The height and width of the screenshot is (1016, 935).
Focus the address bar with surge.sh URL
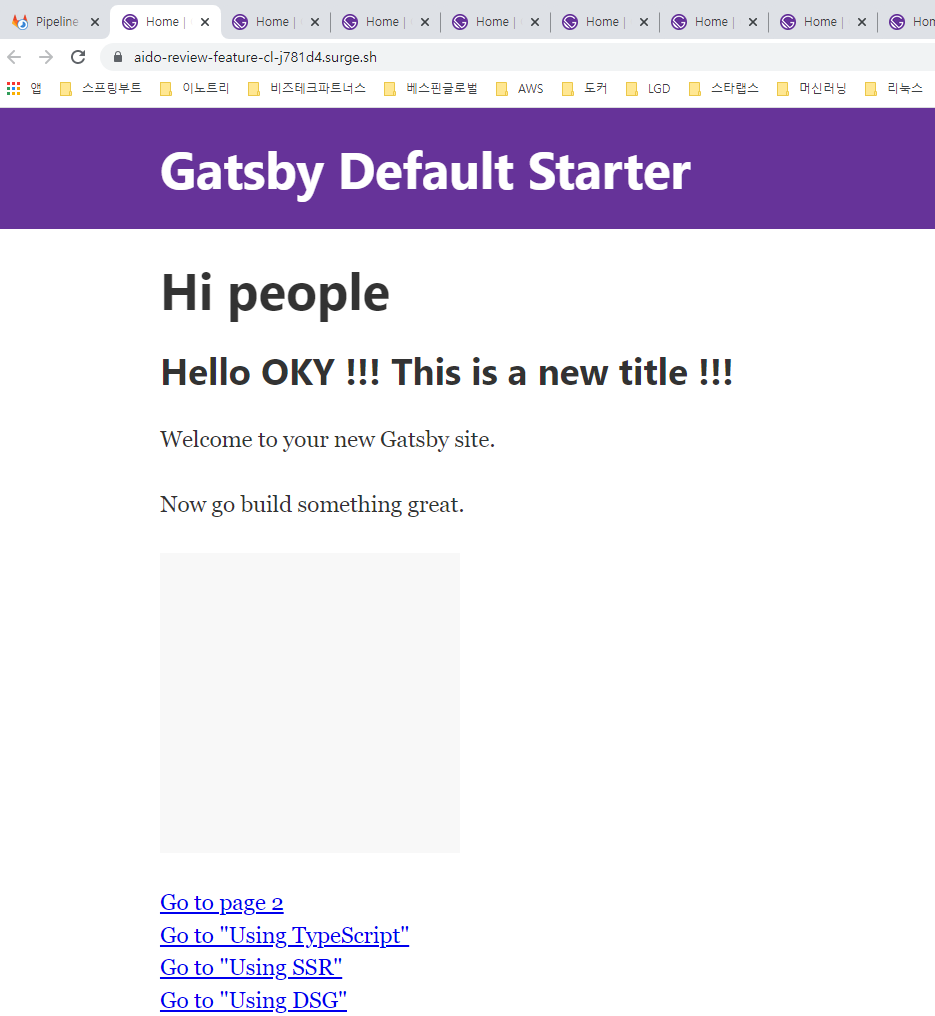coord(518,57)
